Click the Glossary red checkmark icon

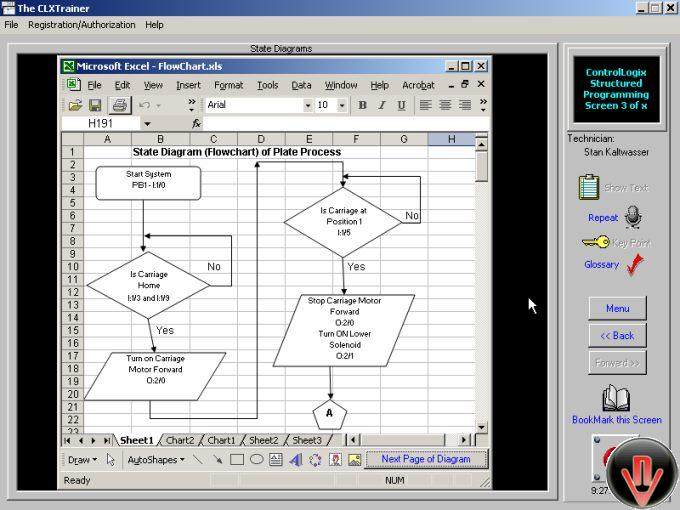pyautogui.click(x=636, y=265)
